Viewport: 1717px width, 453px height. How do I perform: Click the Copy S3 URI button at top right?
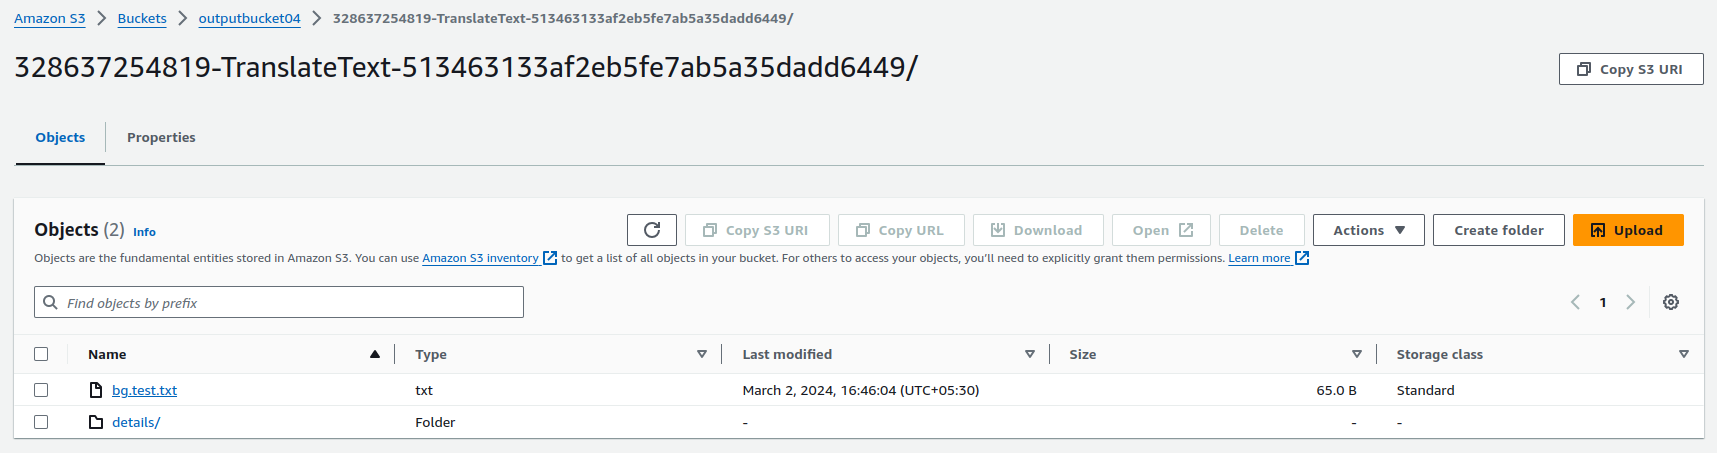point(1630,69)
